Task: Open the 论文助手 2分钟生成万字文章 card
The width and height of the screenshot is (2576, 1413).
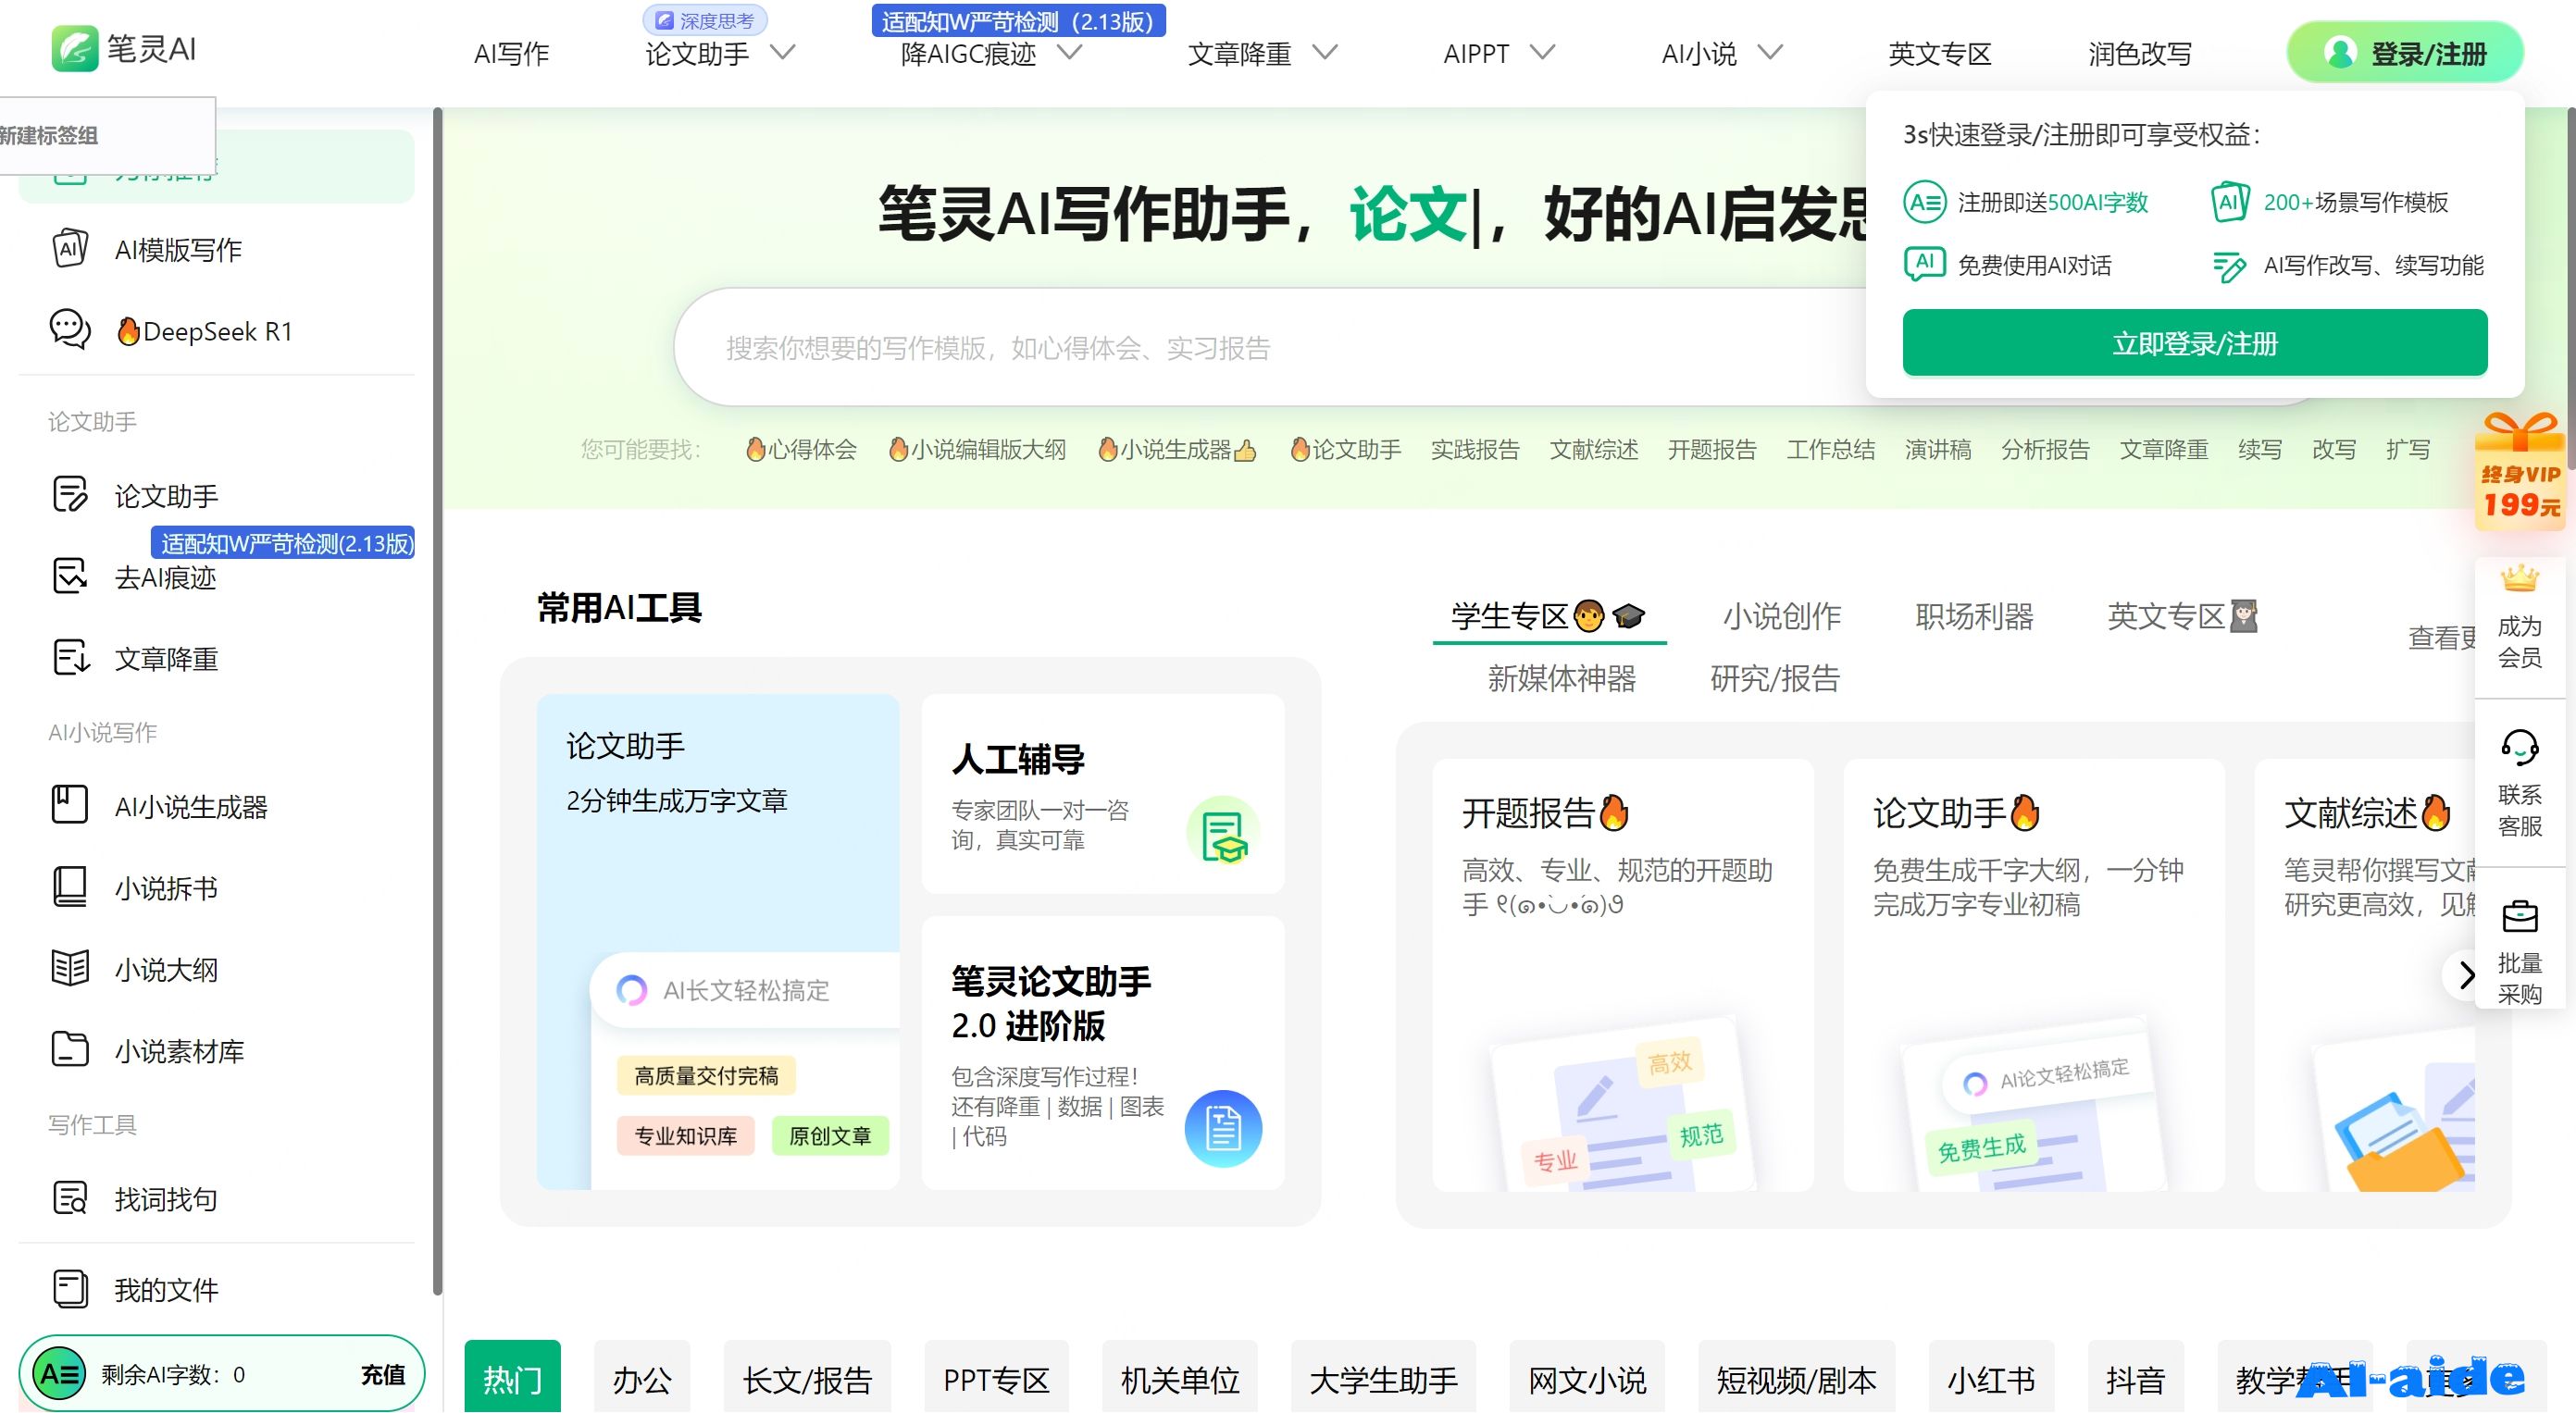Action: tap(718, 941)
